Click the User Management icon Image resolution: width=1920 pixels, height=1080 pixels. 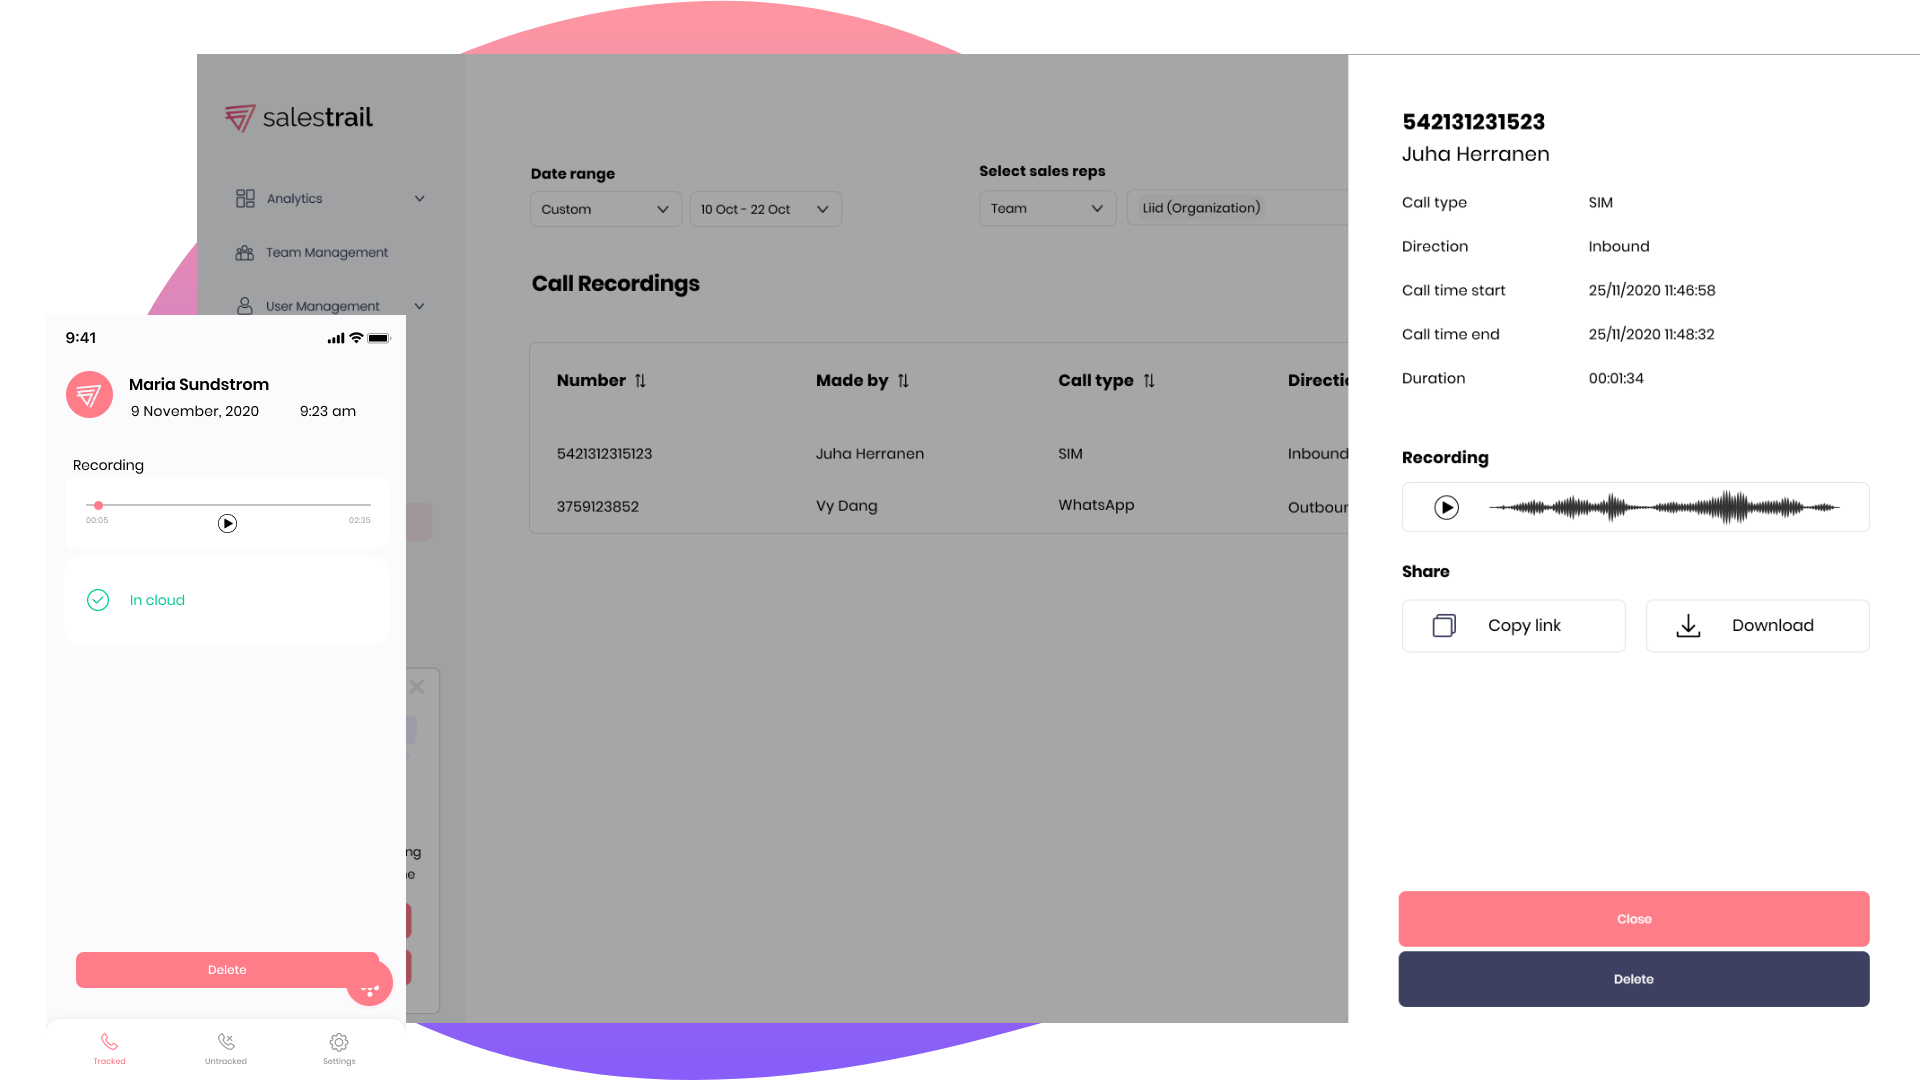coord(244,305)
